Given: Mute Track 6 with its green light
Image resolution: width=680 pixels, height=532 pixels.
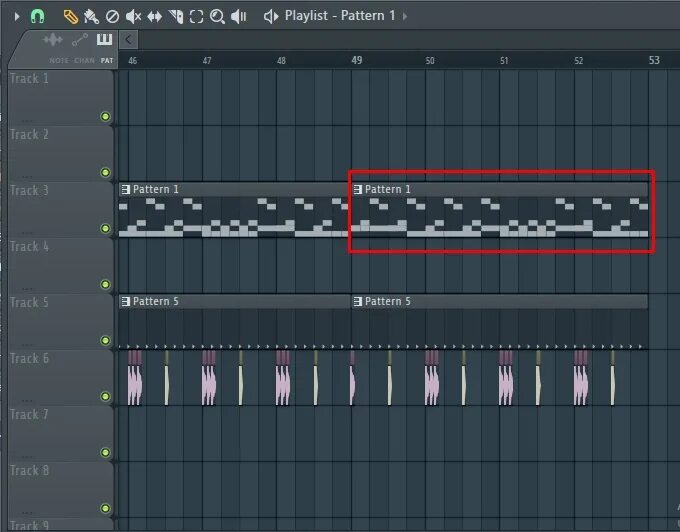Looking at the screenshot, I should tap(105, 396).
